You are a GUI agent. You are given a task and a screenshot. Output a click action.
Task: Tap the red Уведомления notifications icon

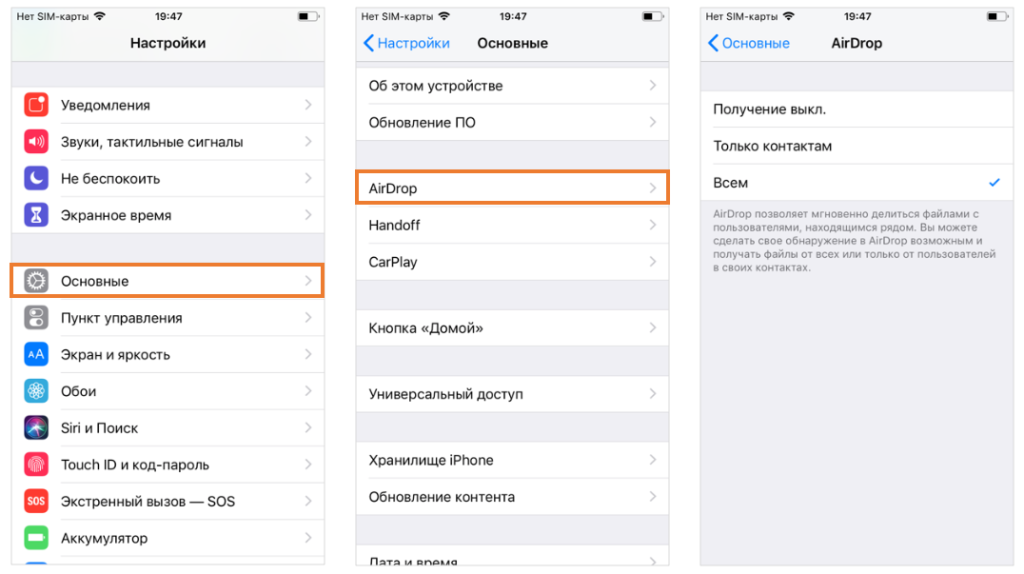coord(36,104)
